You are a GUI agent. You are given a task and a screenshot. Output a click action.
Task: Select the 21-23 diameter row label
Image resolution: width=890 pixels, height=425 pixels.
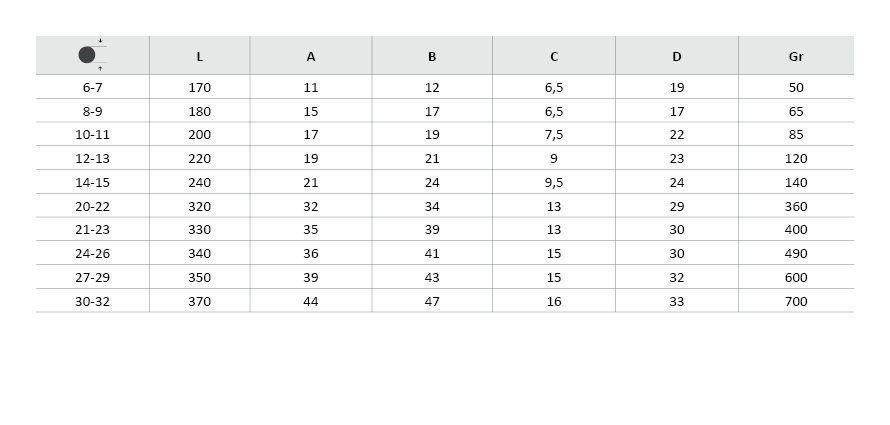93,230
